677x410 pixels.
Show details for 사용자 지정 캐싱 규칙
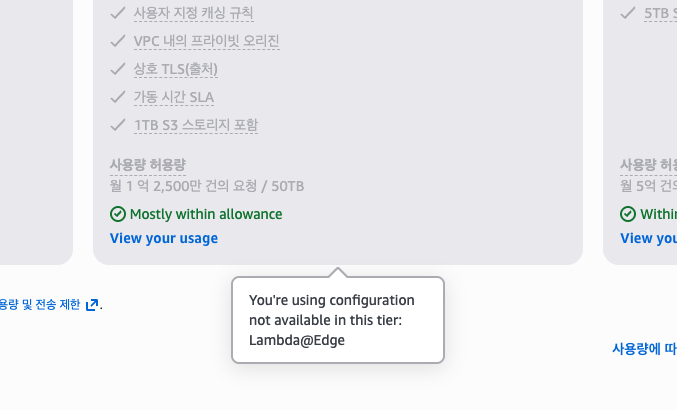(193, 13)
